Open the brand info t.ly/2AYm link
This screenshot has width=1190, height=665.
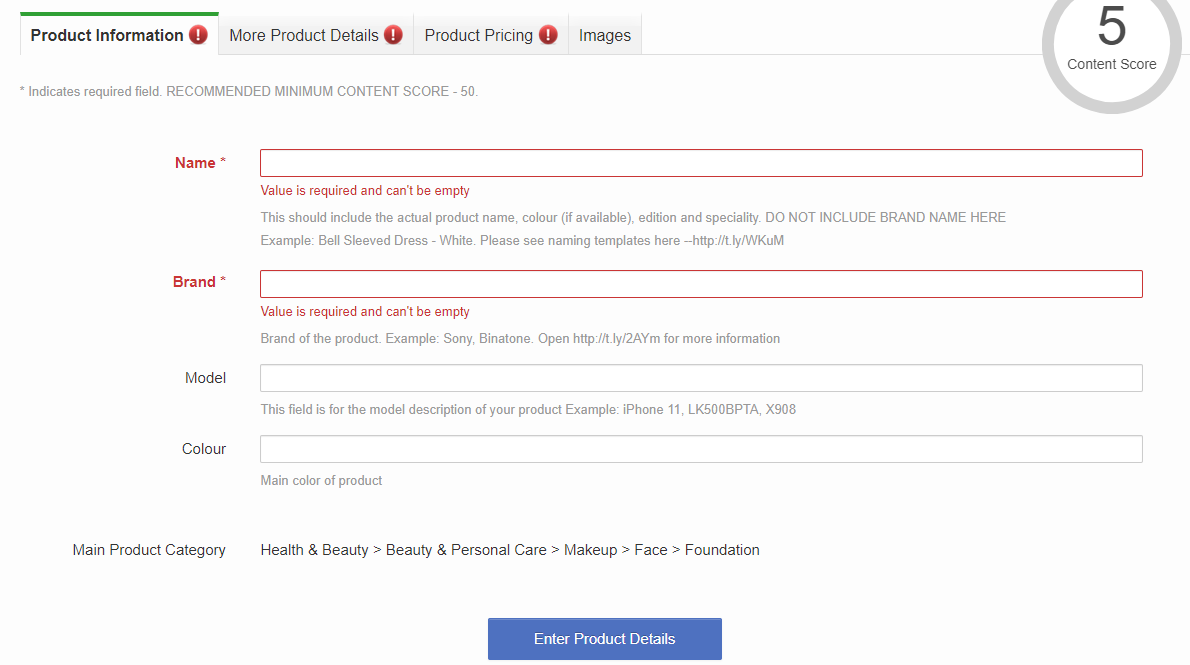(x=617, y=339)
